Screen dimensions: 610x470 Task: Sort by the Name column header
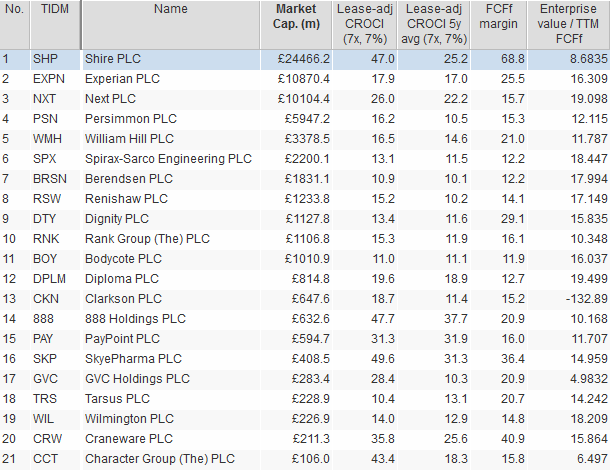pos(171,25)
